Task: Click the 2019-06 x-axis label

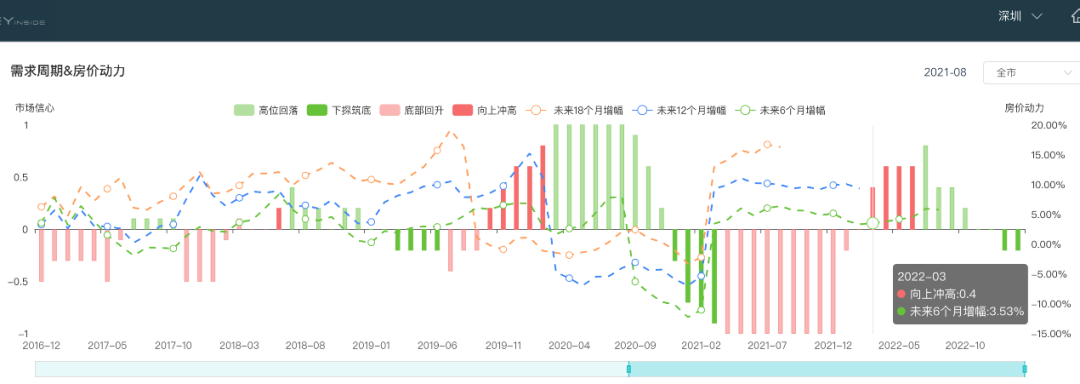Action: (437, 345)
